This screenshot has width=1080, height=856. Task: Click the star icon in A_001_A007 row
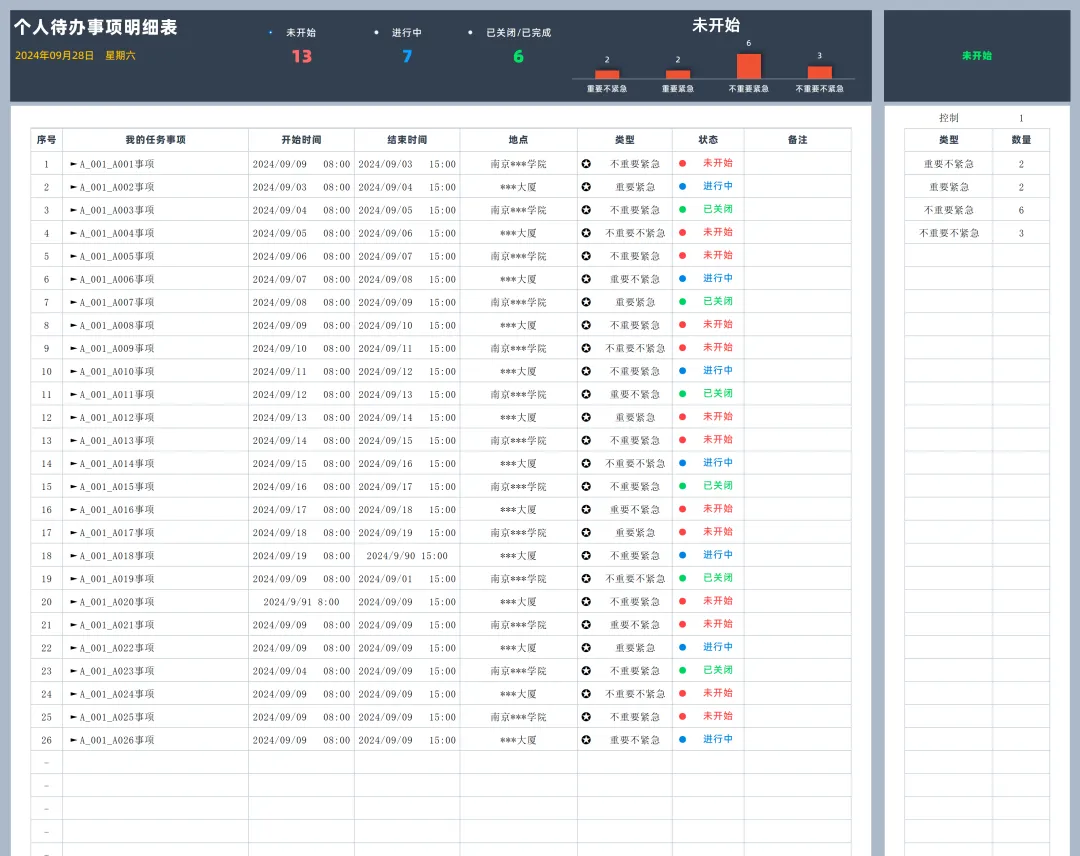coord(586,302)
